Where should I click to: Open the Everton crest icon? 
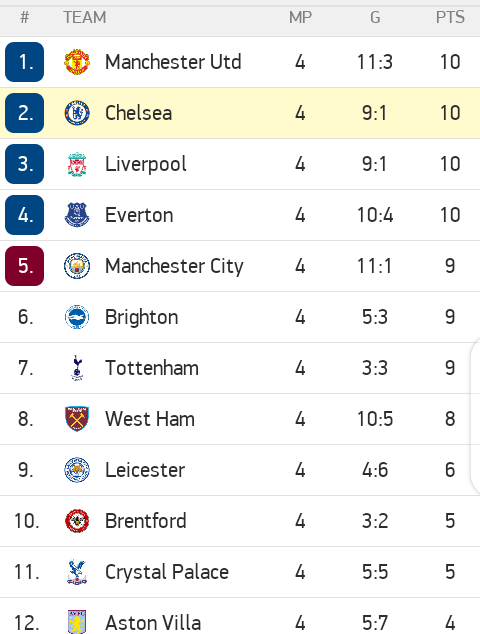pos(77,215)
